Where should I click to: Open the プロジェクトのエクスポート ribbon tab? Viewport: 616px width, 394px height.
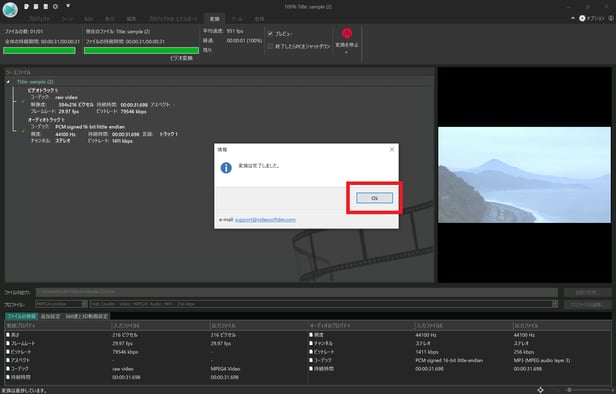[x=173, y=19]
